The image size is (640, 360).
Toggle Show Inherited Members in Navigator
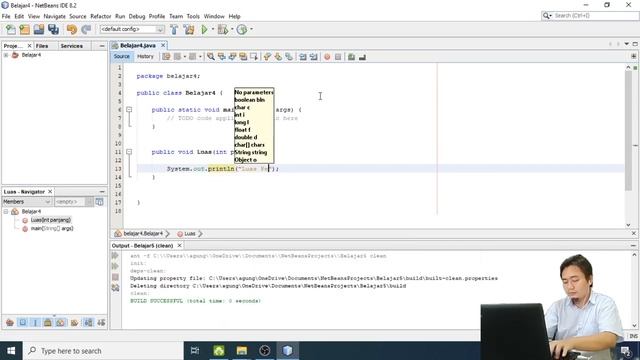10,323
